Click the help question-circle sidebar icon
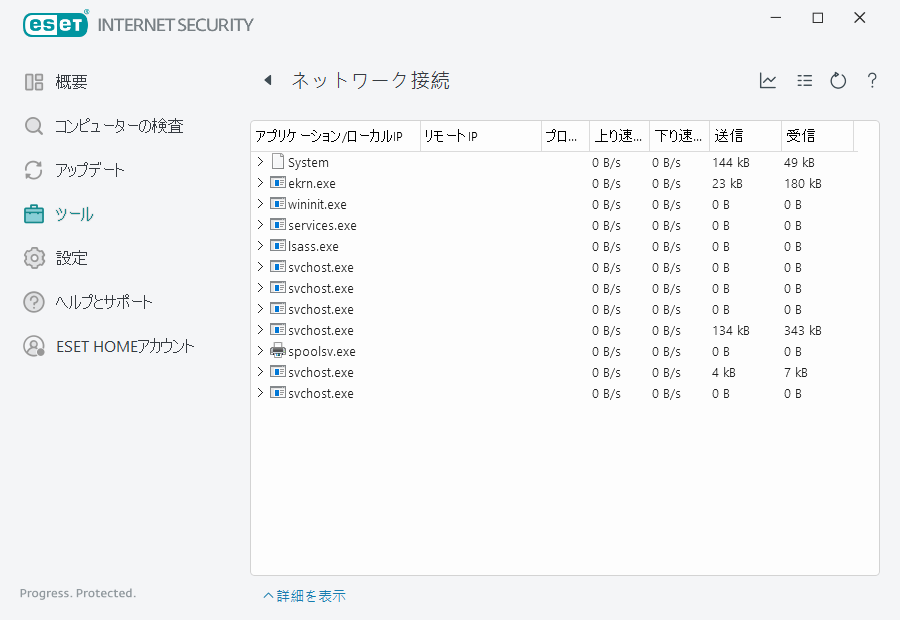900x620 pixels. pos(34,302)
